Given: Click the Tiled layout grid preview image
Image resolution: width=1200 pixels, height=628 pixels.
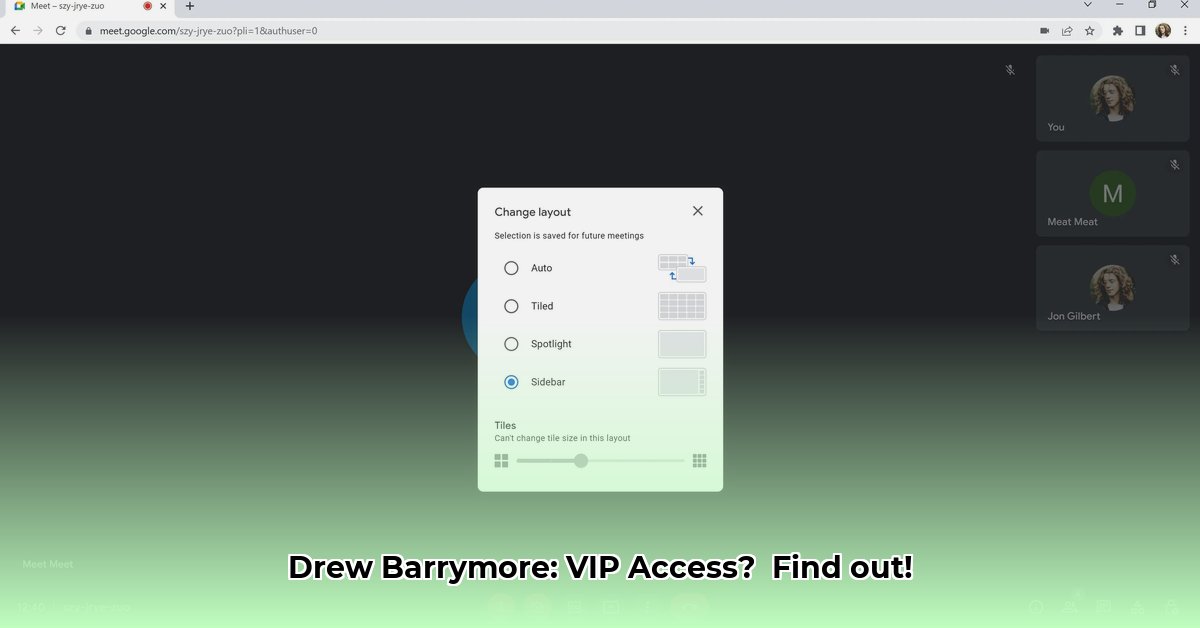Looking at the screenshot, I should [682, 306].
